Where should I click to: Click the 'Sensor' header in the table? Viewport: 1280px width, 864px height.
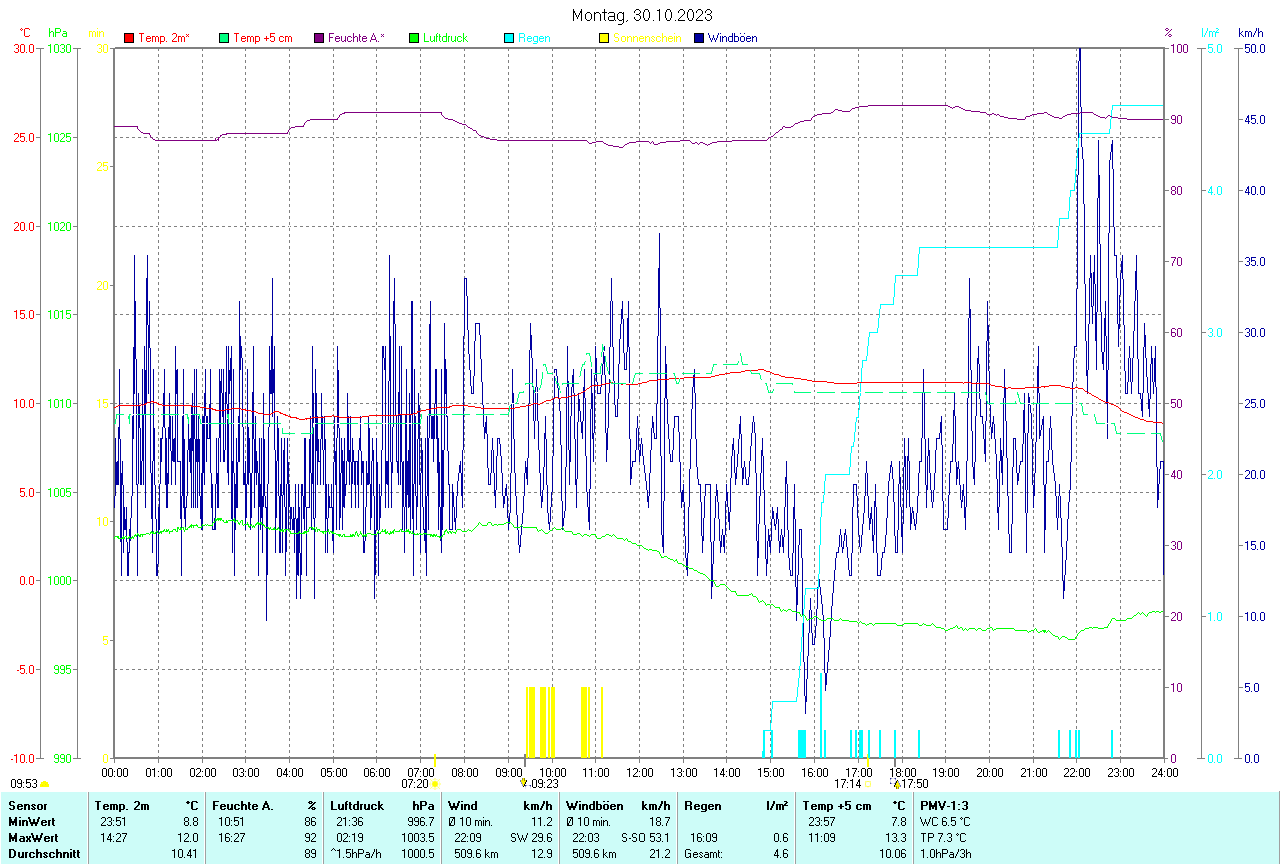27,805
